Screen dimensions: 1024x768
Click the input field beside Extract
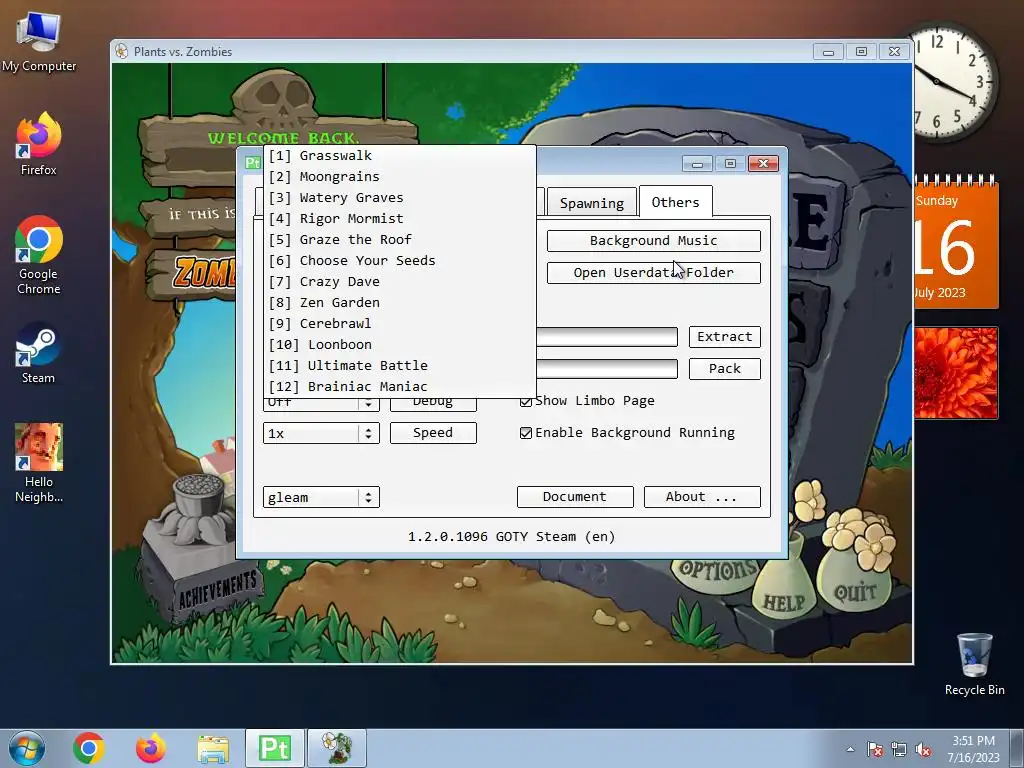click(607, 337)
